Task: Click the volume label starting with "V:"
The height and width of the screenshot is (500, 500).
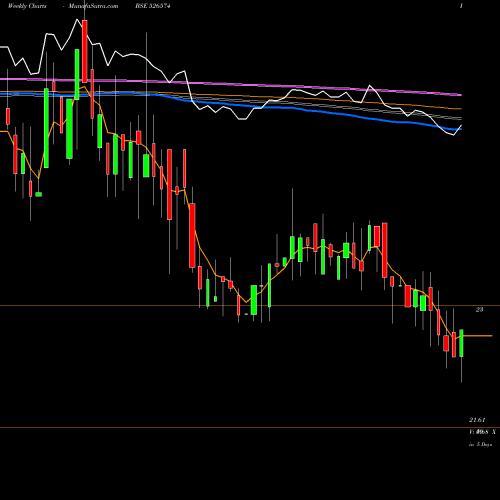Action: click(482, 432)
